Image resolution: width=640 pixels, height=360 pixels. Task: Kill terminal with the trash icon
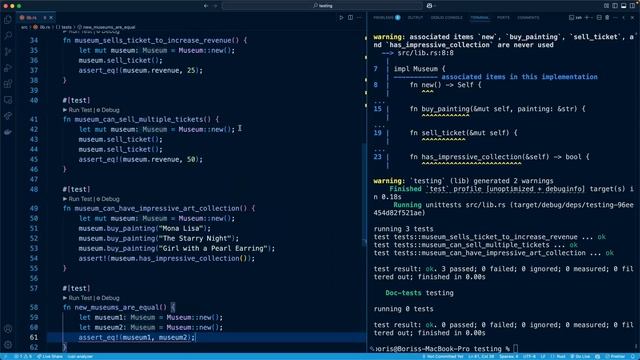[x=607, y=18]
